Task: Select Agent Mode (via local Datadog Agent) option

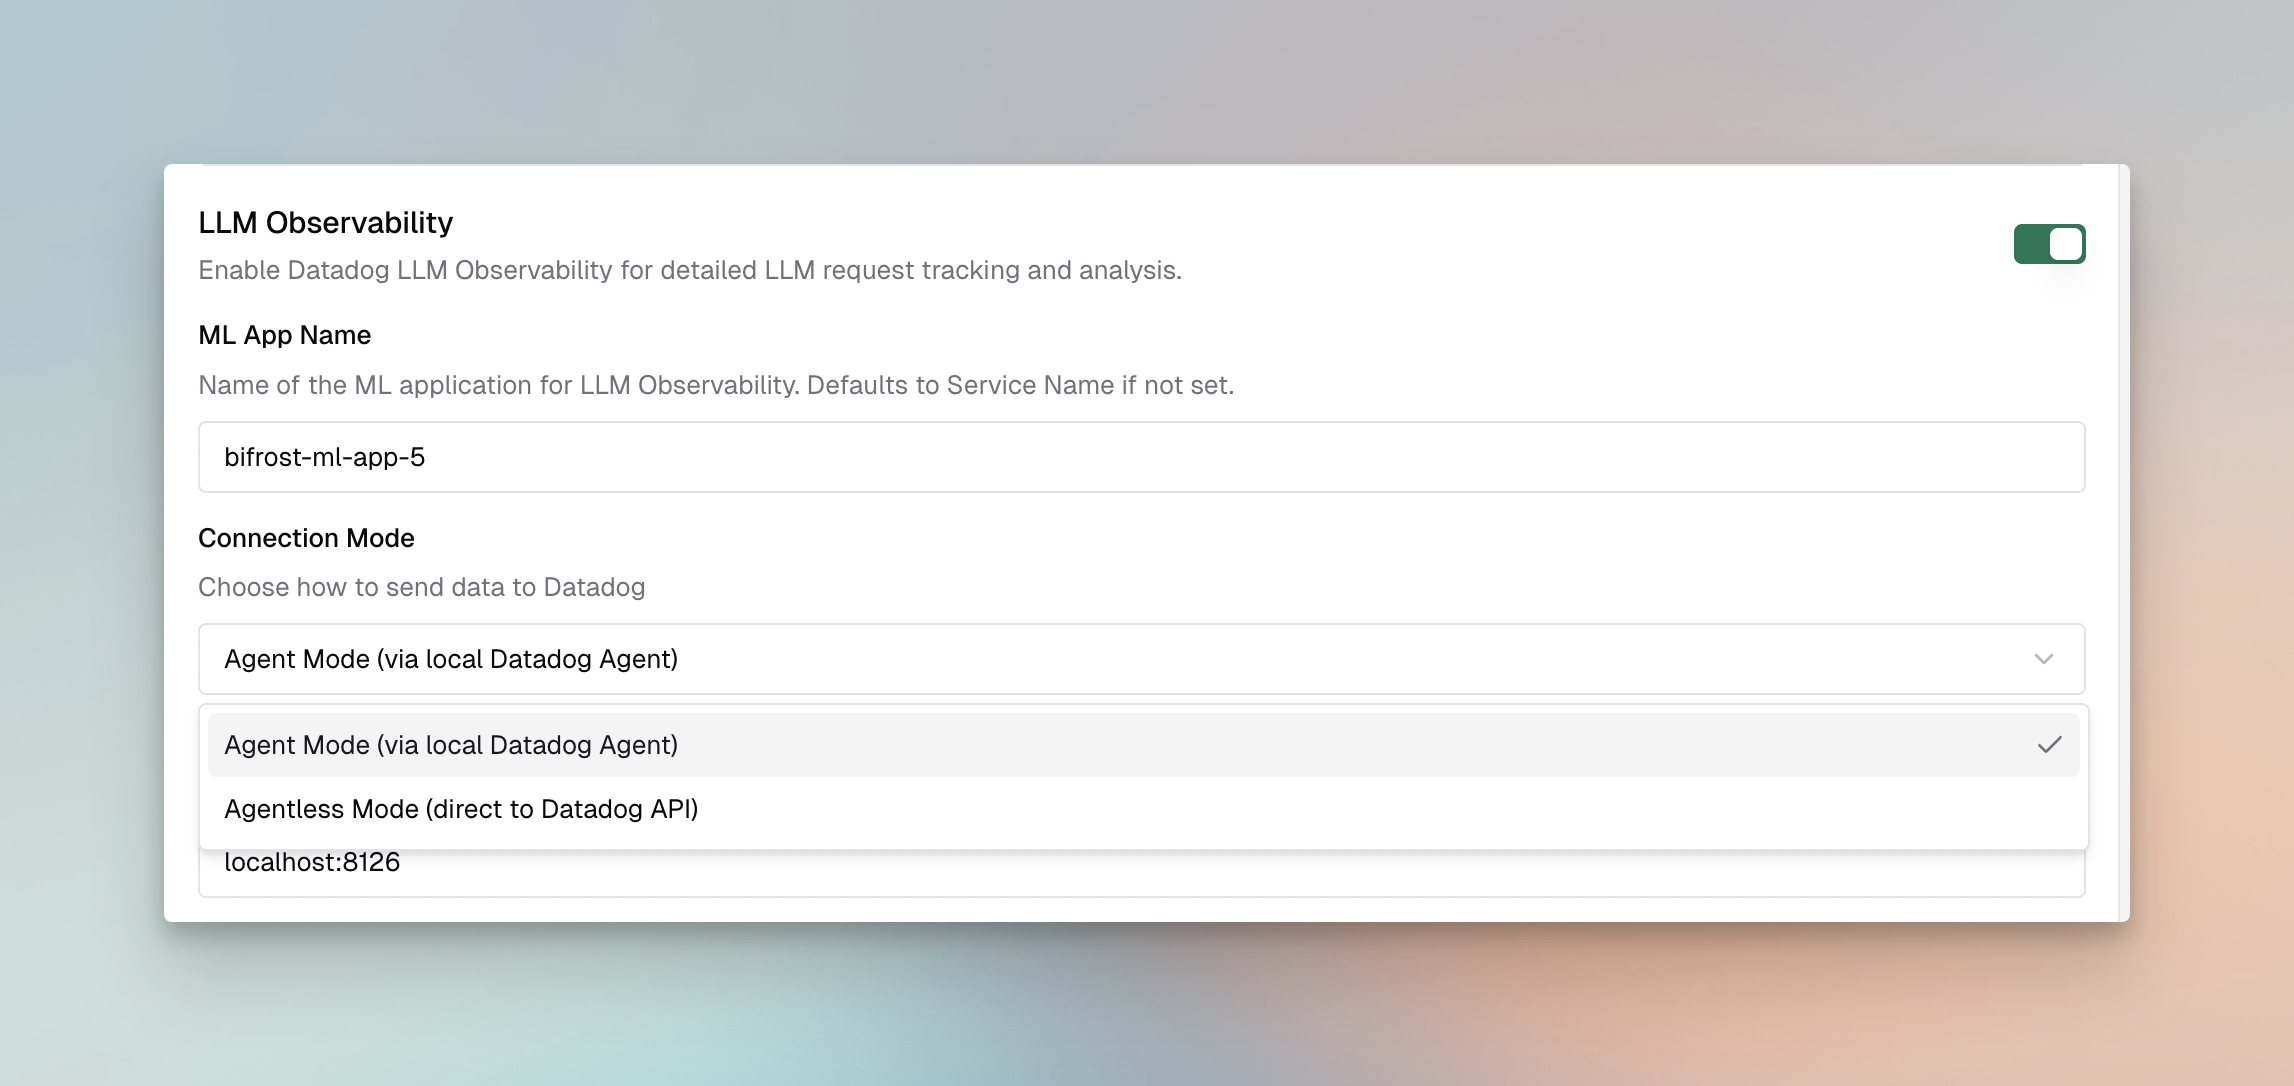Action: 1143,745
